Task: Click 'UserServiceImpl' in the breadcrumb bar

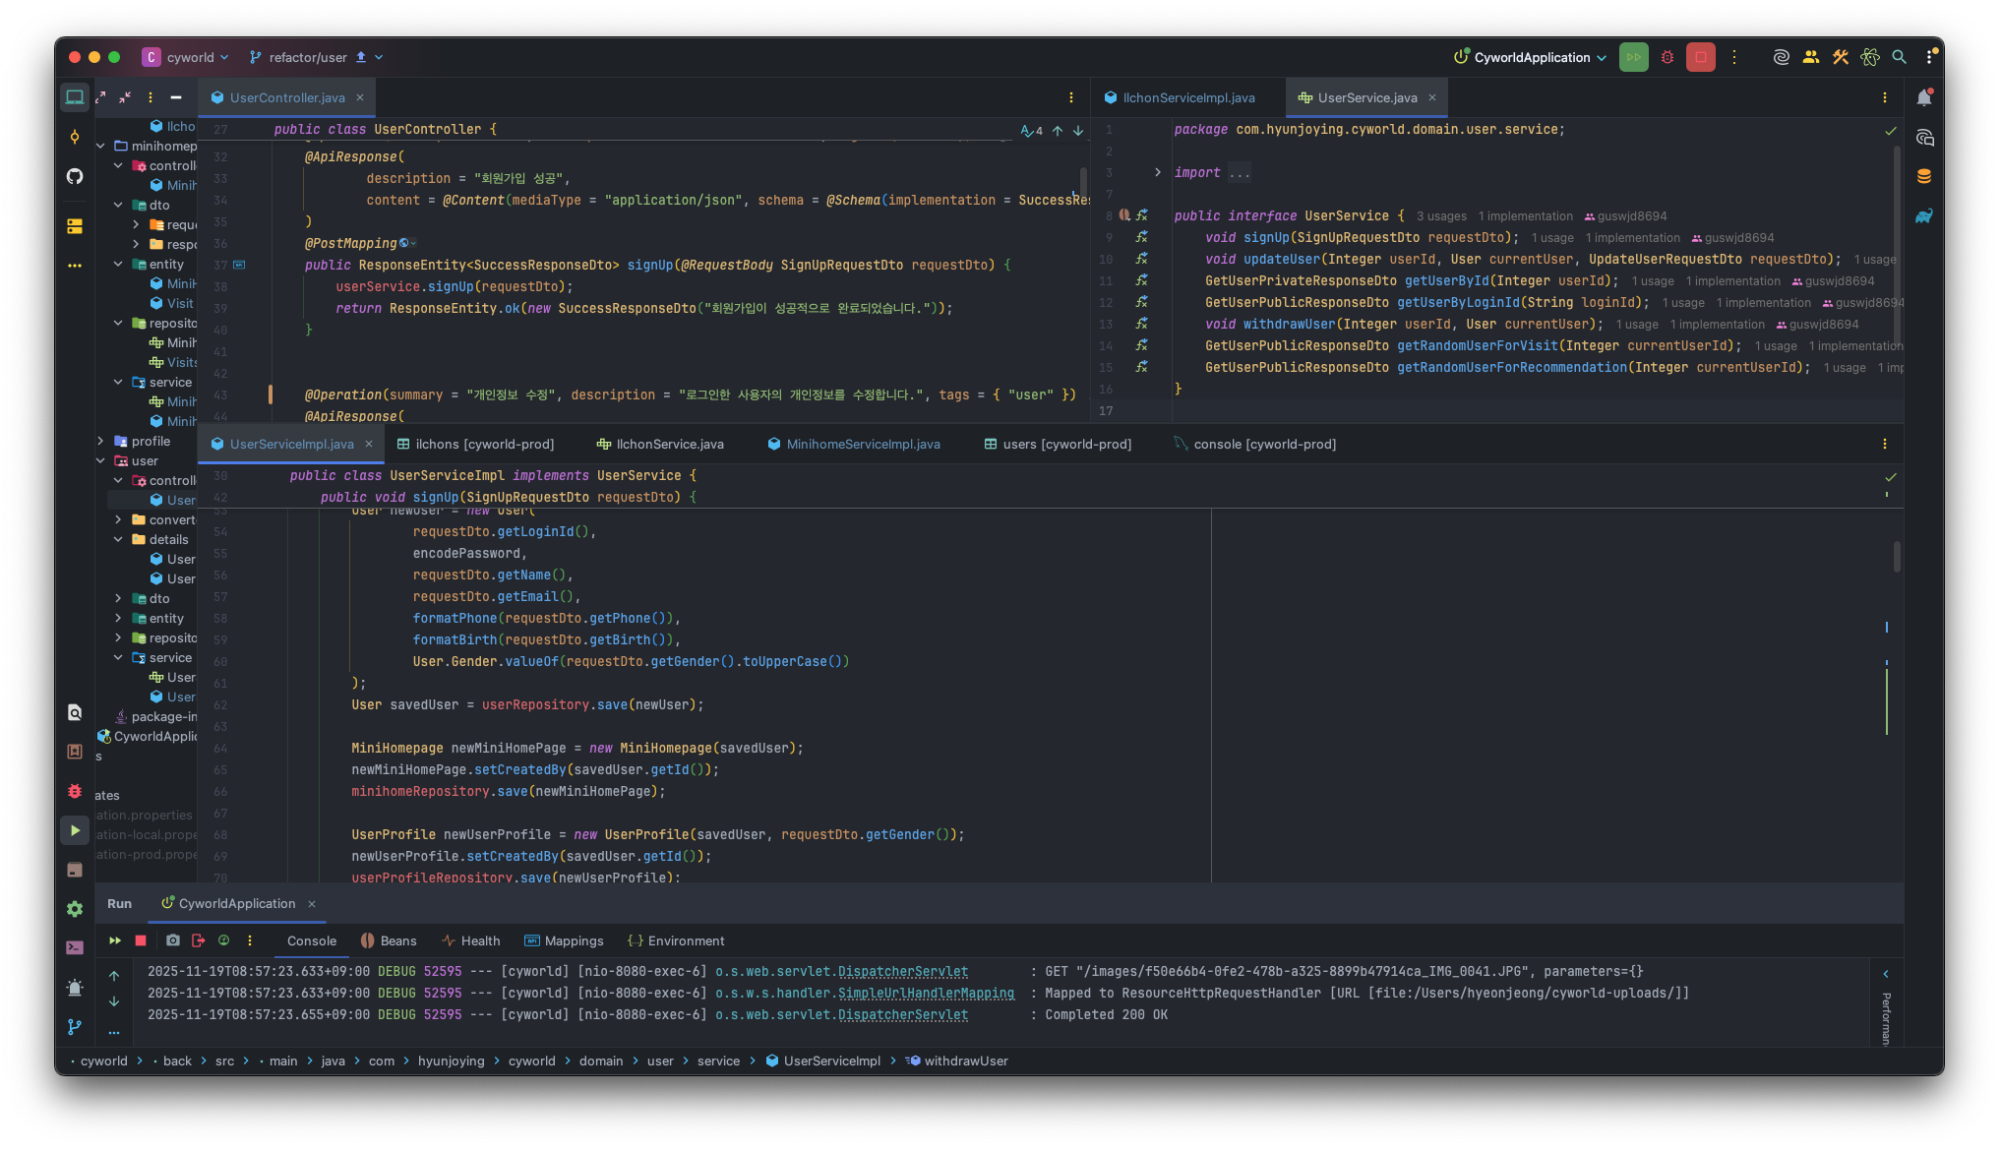Action: coord(832,1061)
